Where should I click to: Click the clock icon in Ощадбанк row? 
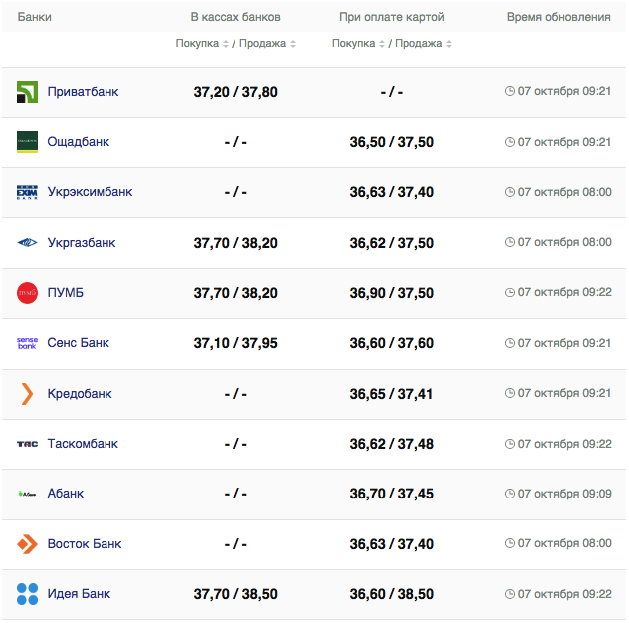click(x=510, y=142)
